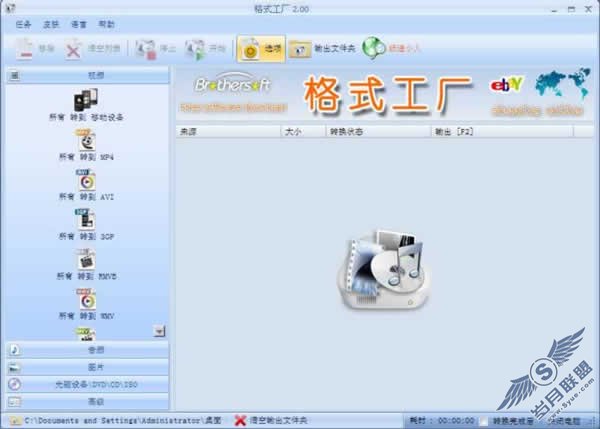Screen dimensions: 600x429
Task: Open the 任务 menu
Action: click(23, 24)
